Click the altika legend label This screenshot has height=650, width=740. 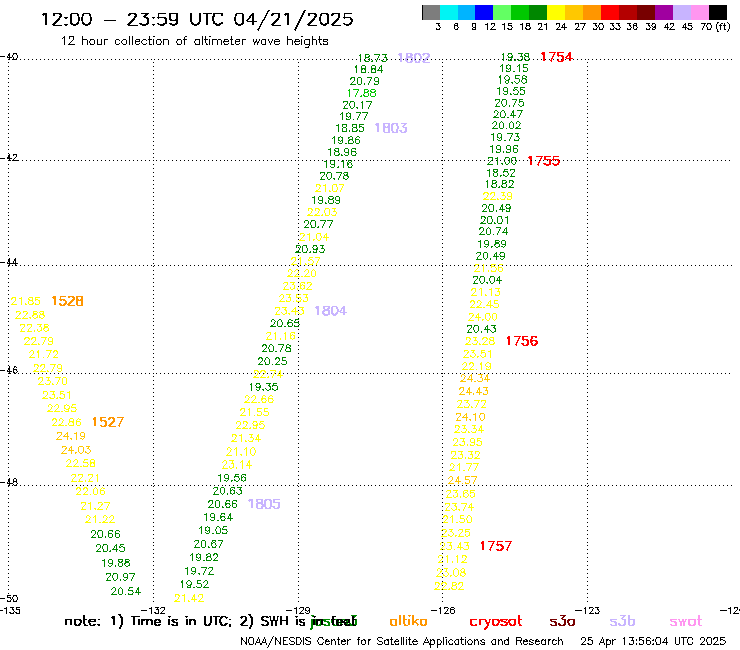point(408,621)
